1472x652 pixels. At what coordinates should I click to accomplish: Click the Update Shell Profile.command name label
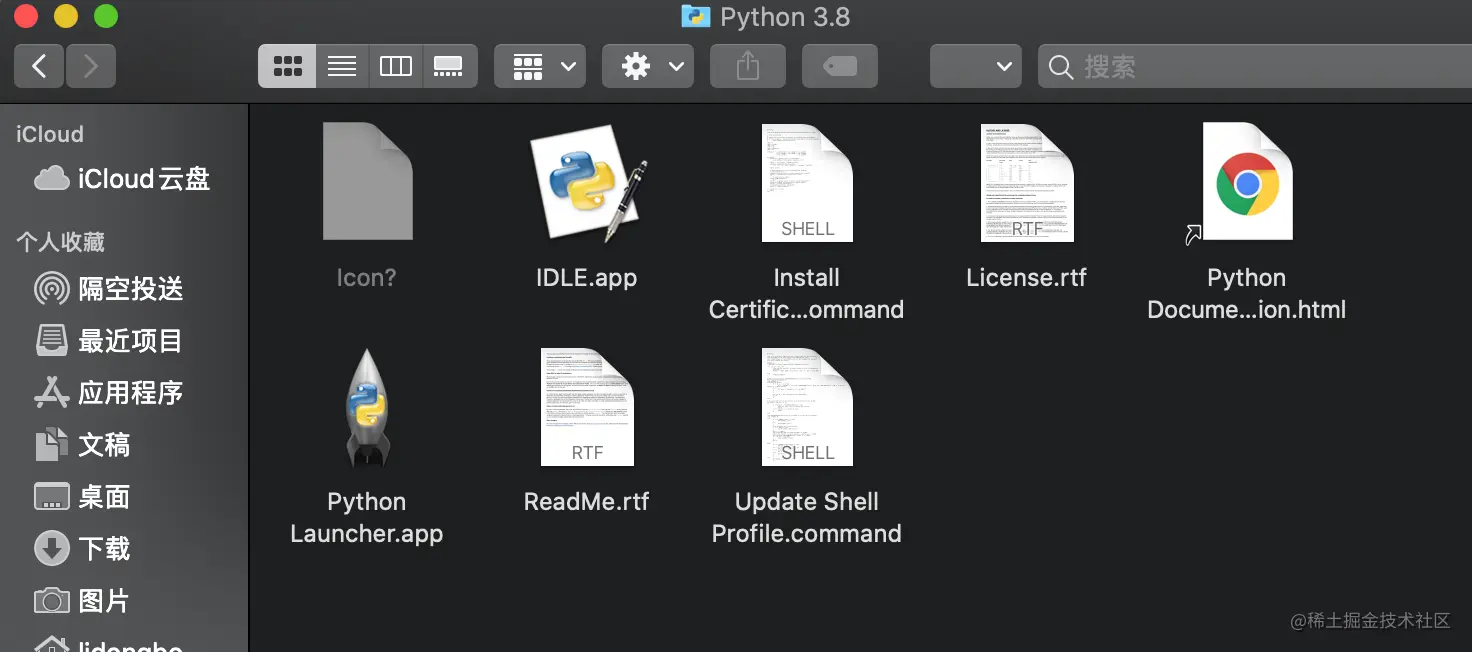(807, 518)
